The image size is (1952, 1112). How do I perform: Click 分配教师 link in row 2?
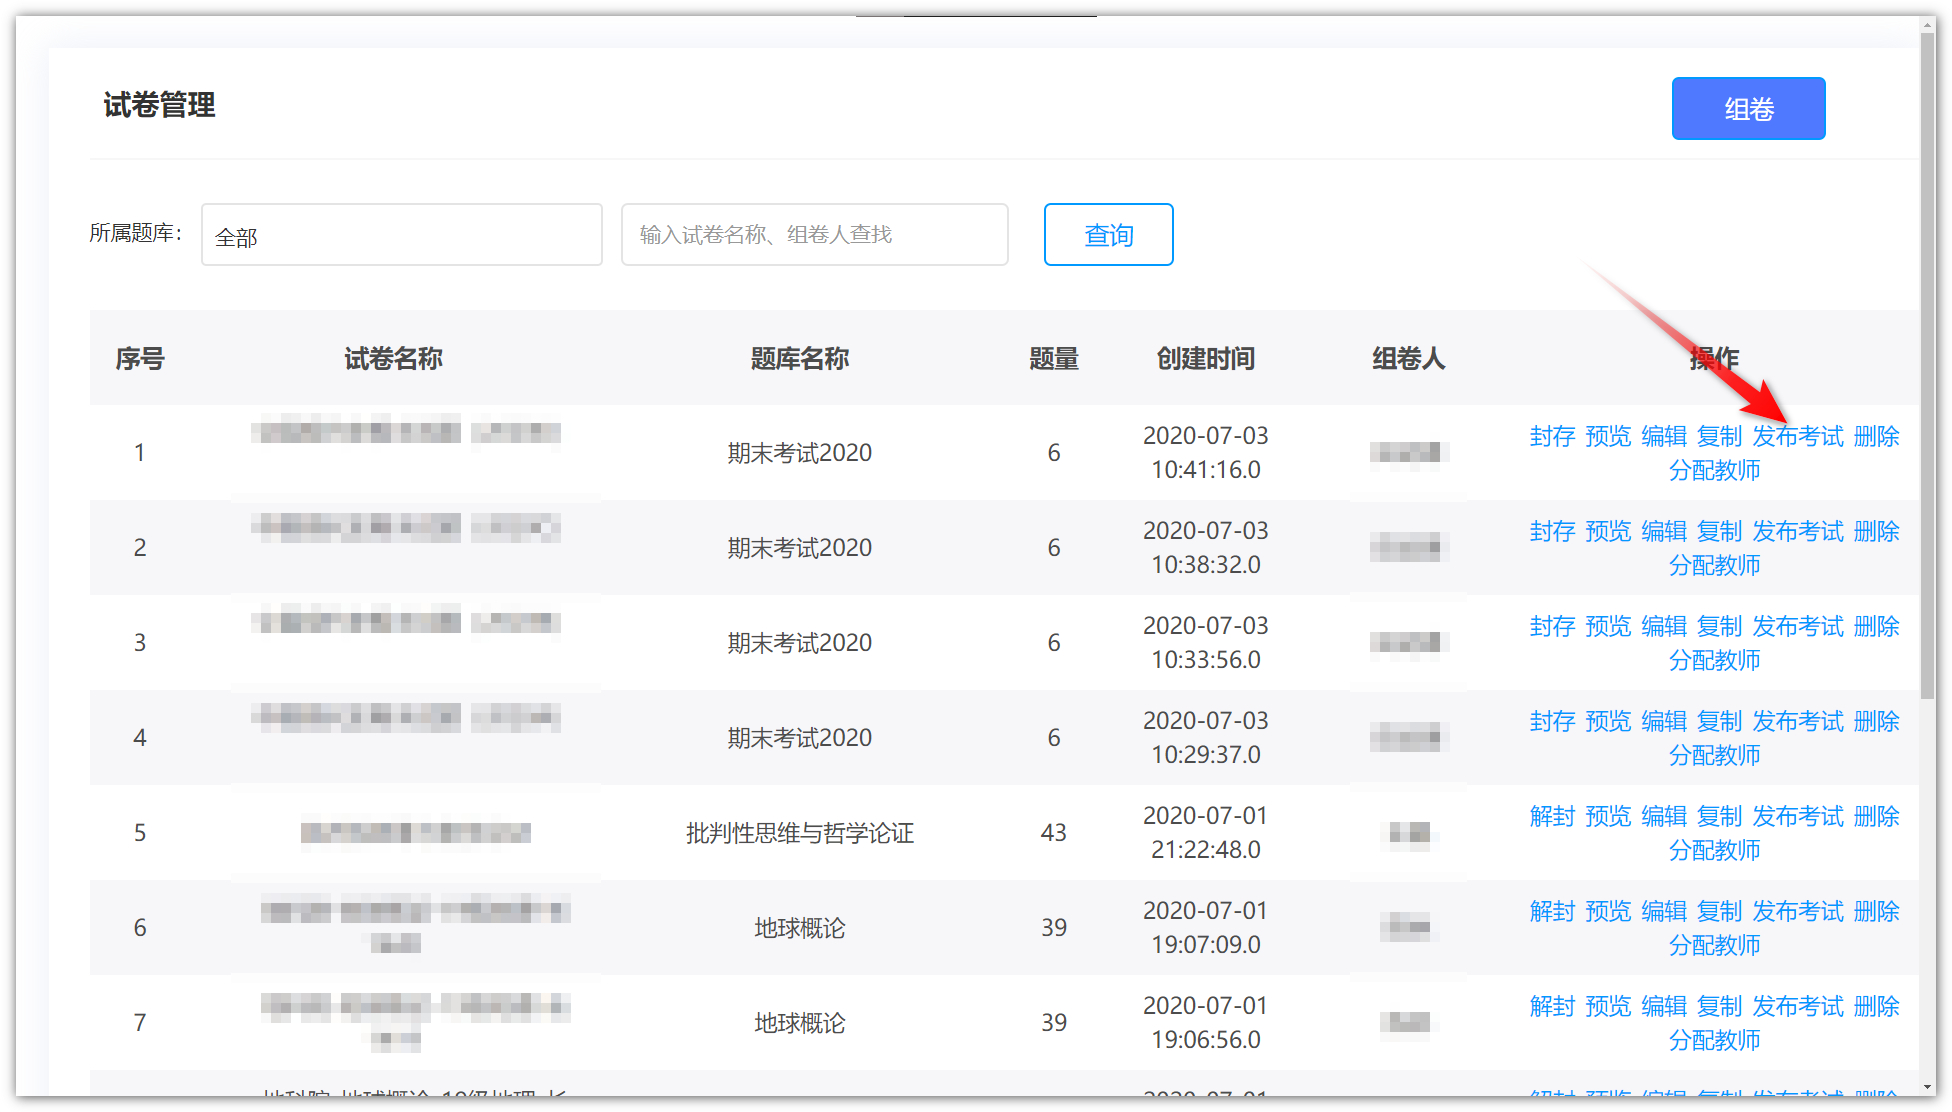[x=1714, y=566]
